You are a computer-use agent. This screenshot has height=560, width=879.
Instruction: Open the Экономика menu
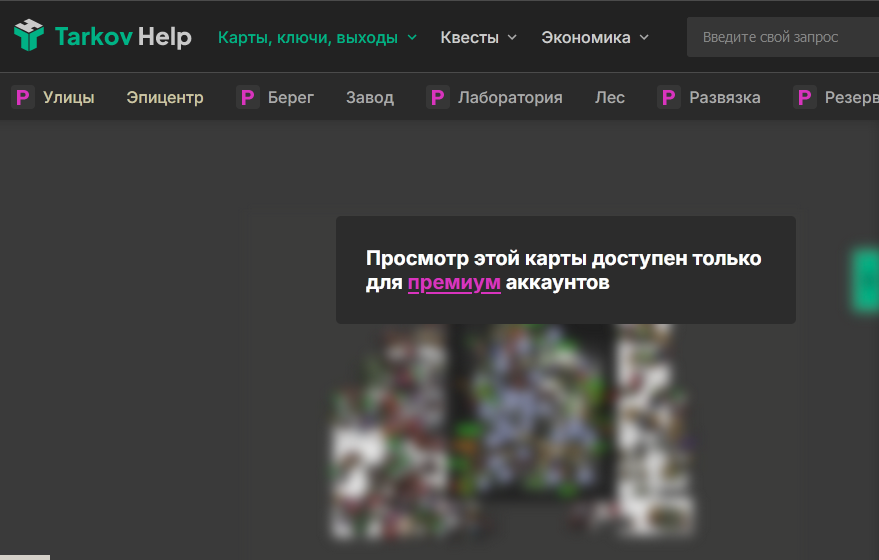[x=586, y=38]
